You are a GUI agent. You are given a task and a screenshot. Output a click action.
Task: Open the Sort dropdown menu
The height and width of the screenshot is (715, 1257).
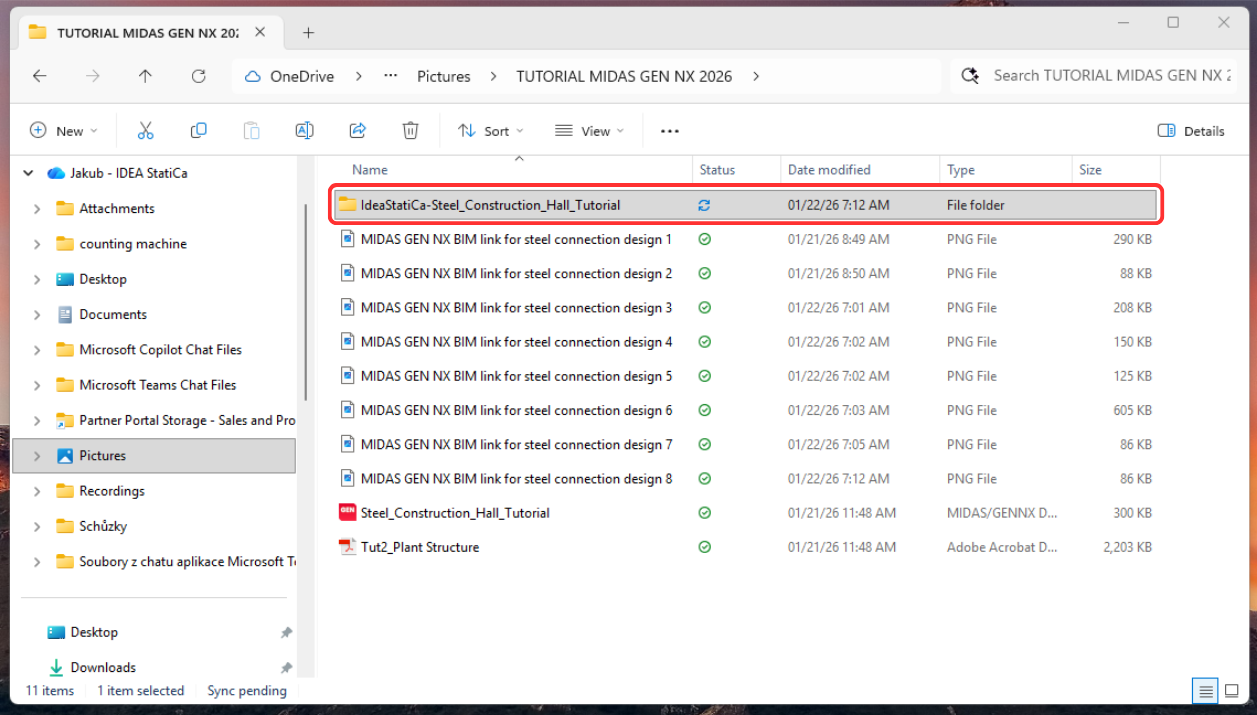(490, 131)
